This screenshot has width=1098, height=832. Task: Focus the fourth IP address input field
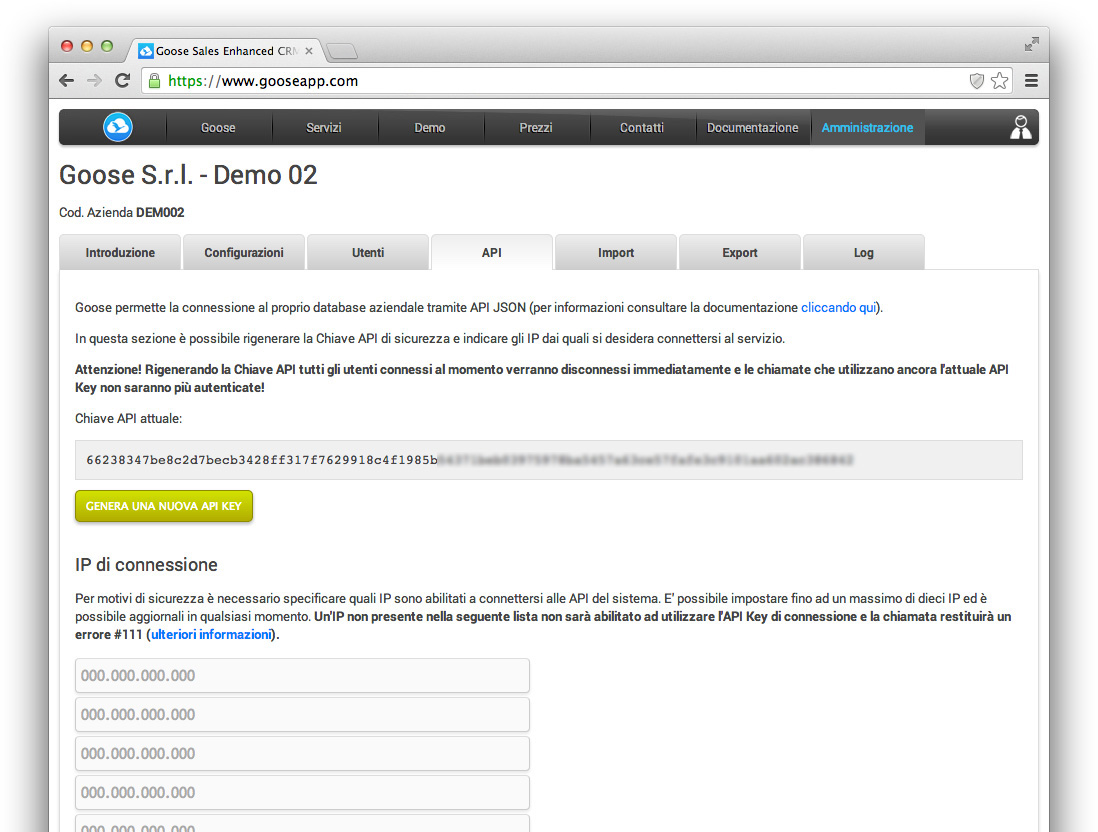click(x=303, y=793)
